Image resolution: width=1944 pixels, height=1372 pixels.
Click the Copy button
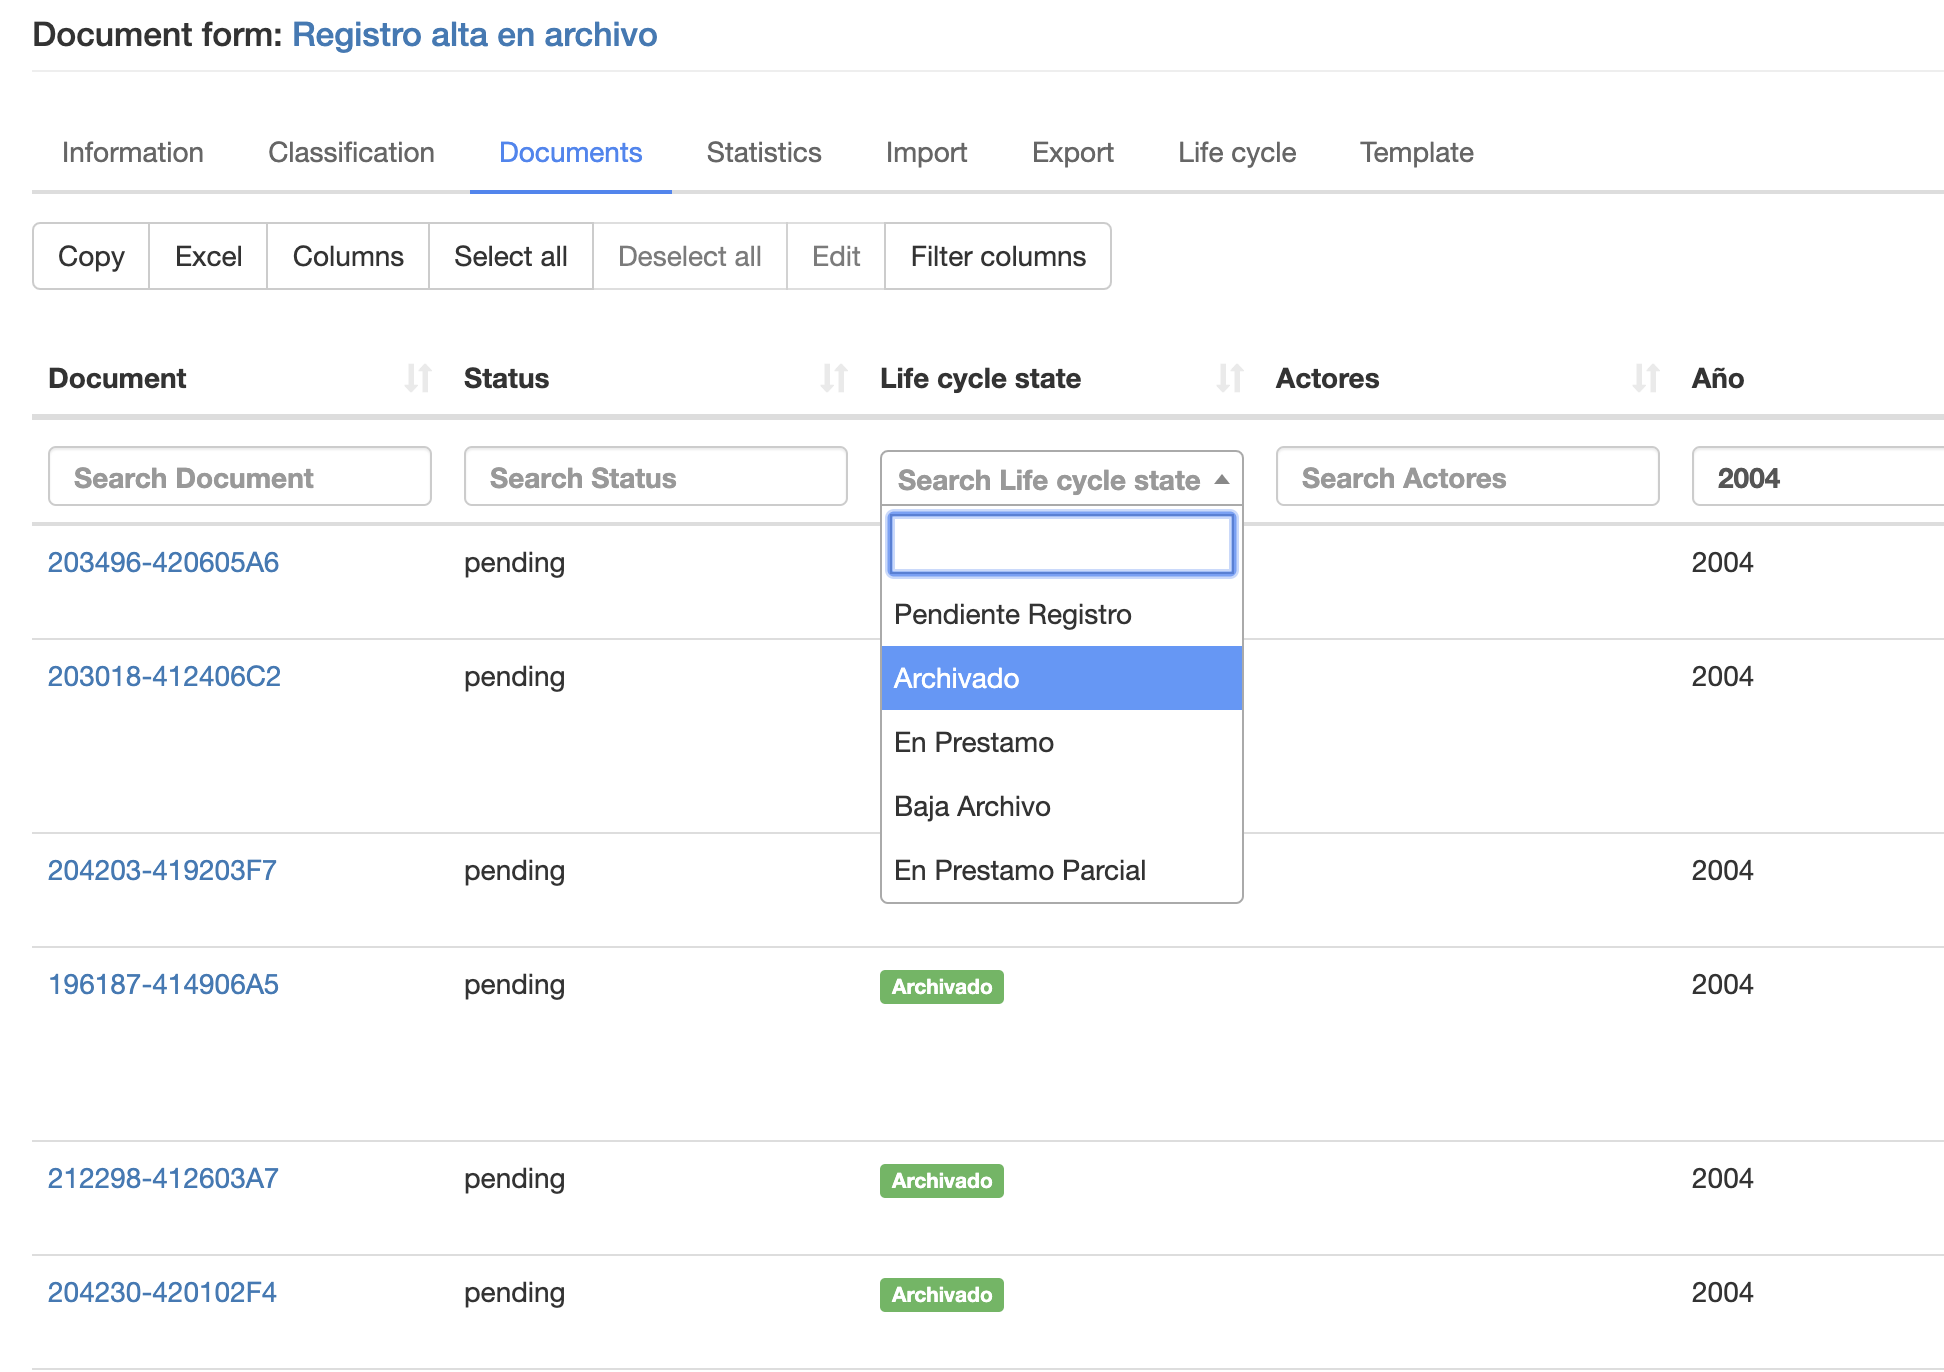(x=91, y=256)
